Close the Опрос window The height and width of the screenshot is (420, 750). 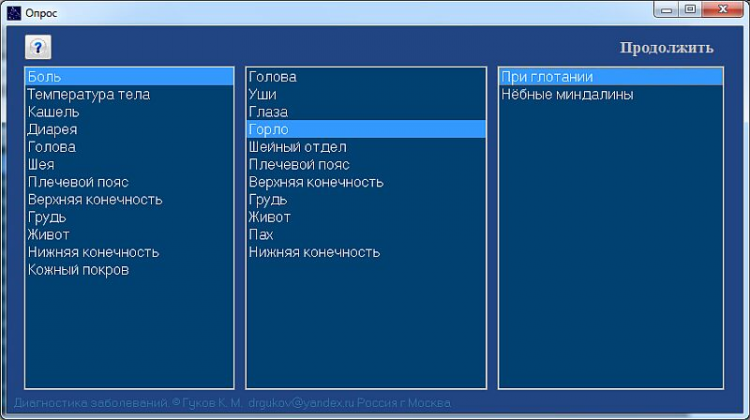(723, 9)
